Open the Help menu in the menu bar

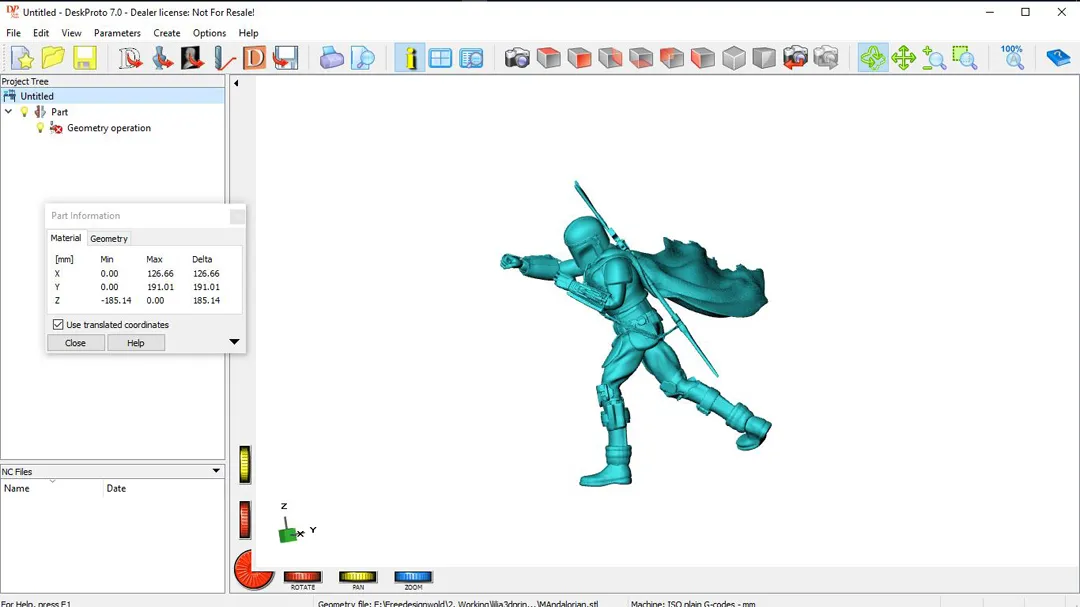click(x=249, y=33)
